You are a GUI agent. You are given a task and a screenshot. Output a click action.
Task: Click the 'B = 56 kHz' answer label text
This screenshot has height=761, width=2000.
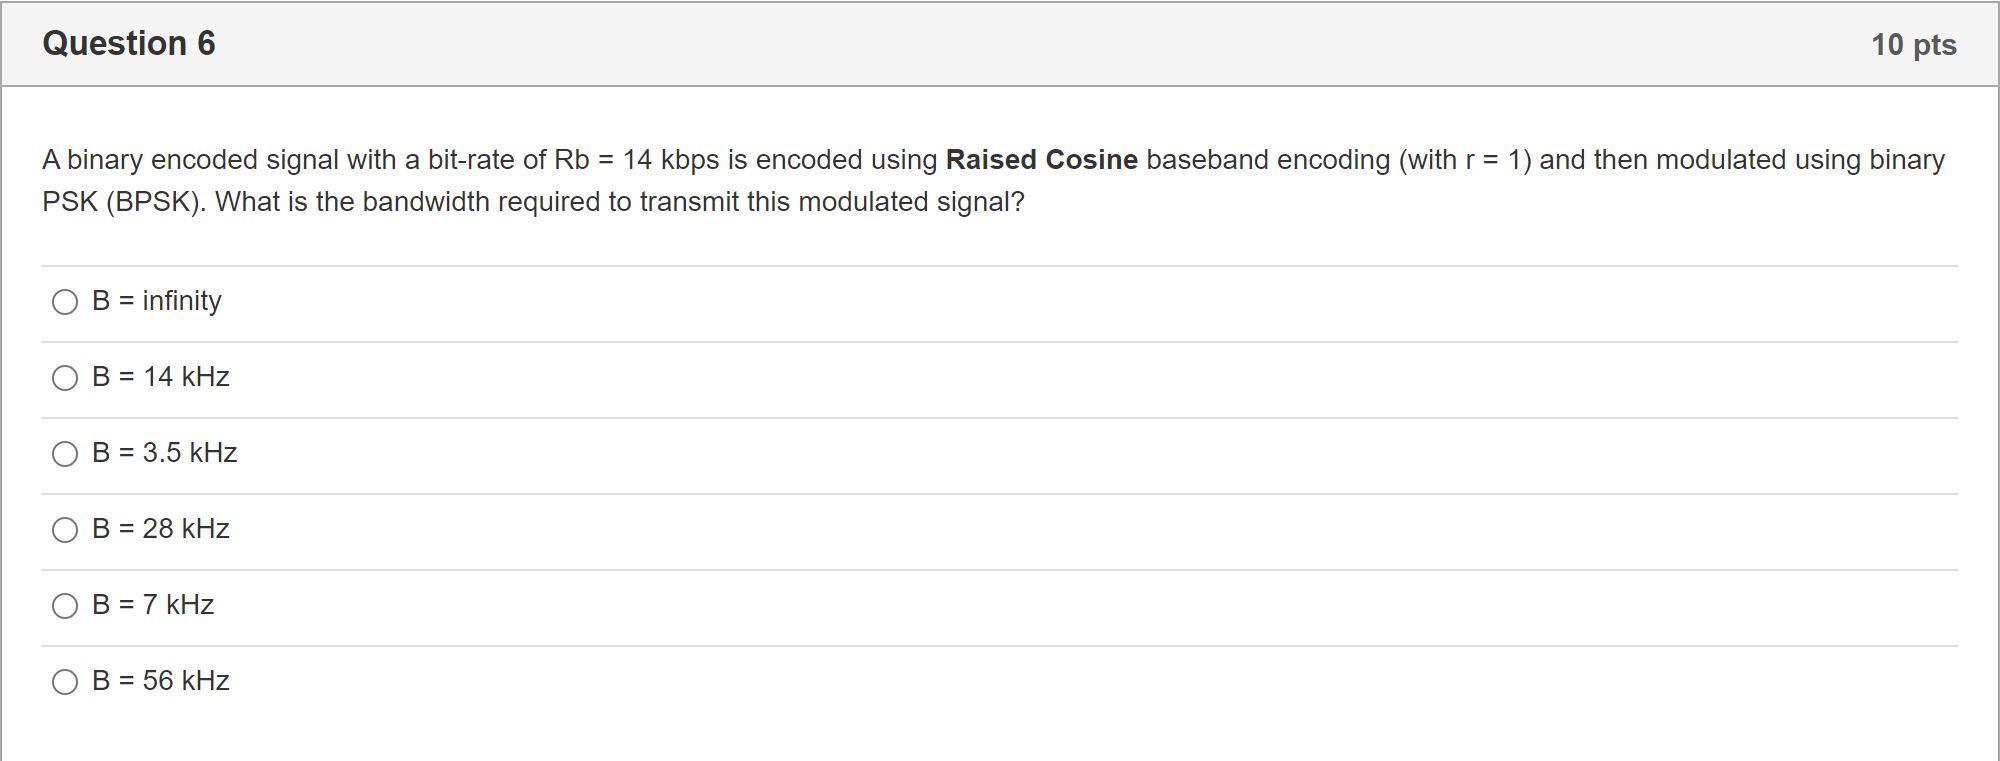[x=161, y=681]
